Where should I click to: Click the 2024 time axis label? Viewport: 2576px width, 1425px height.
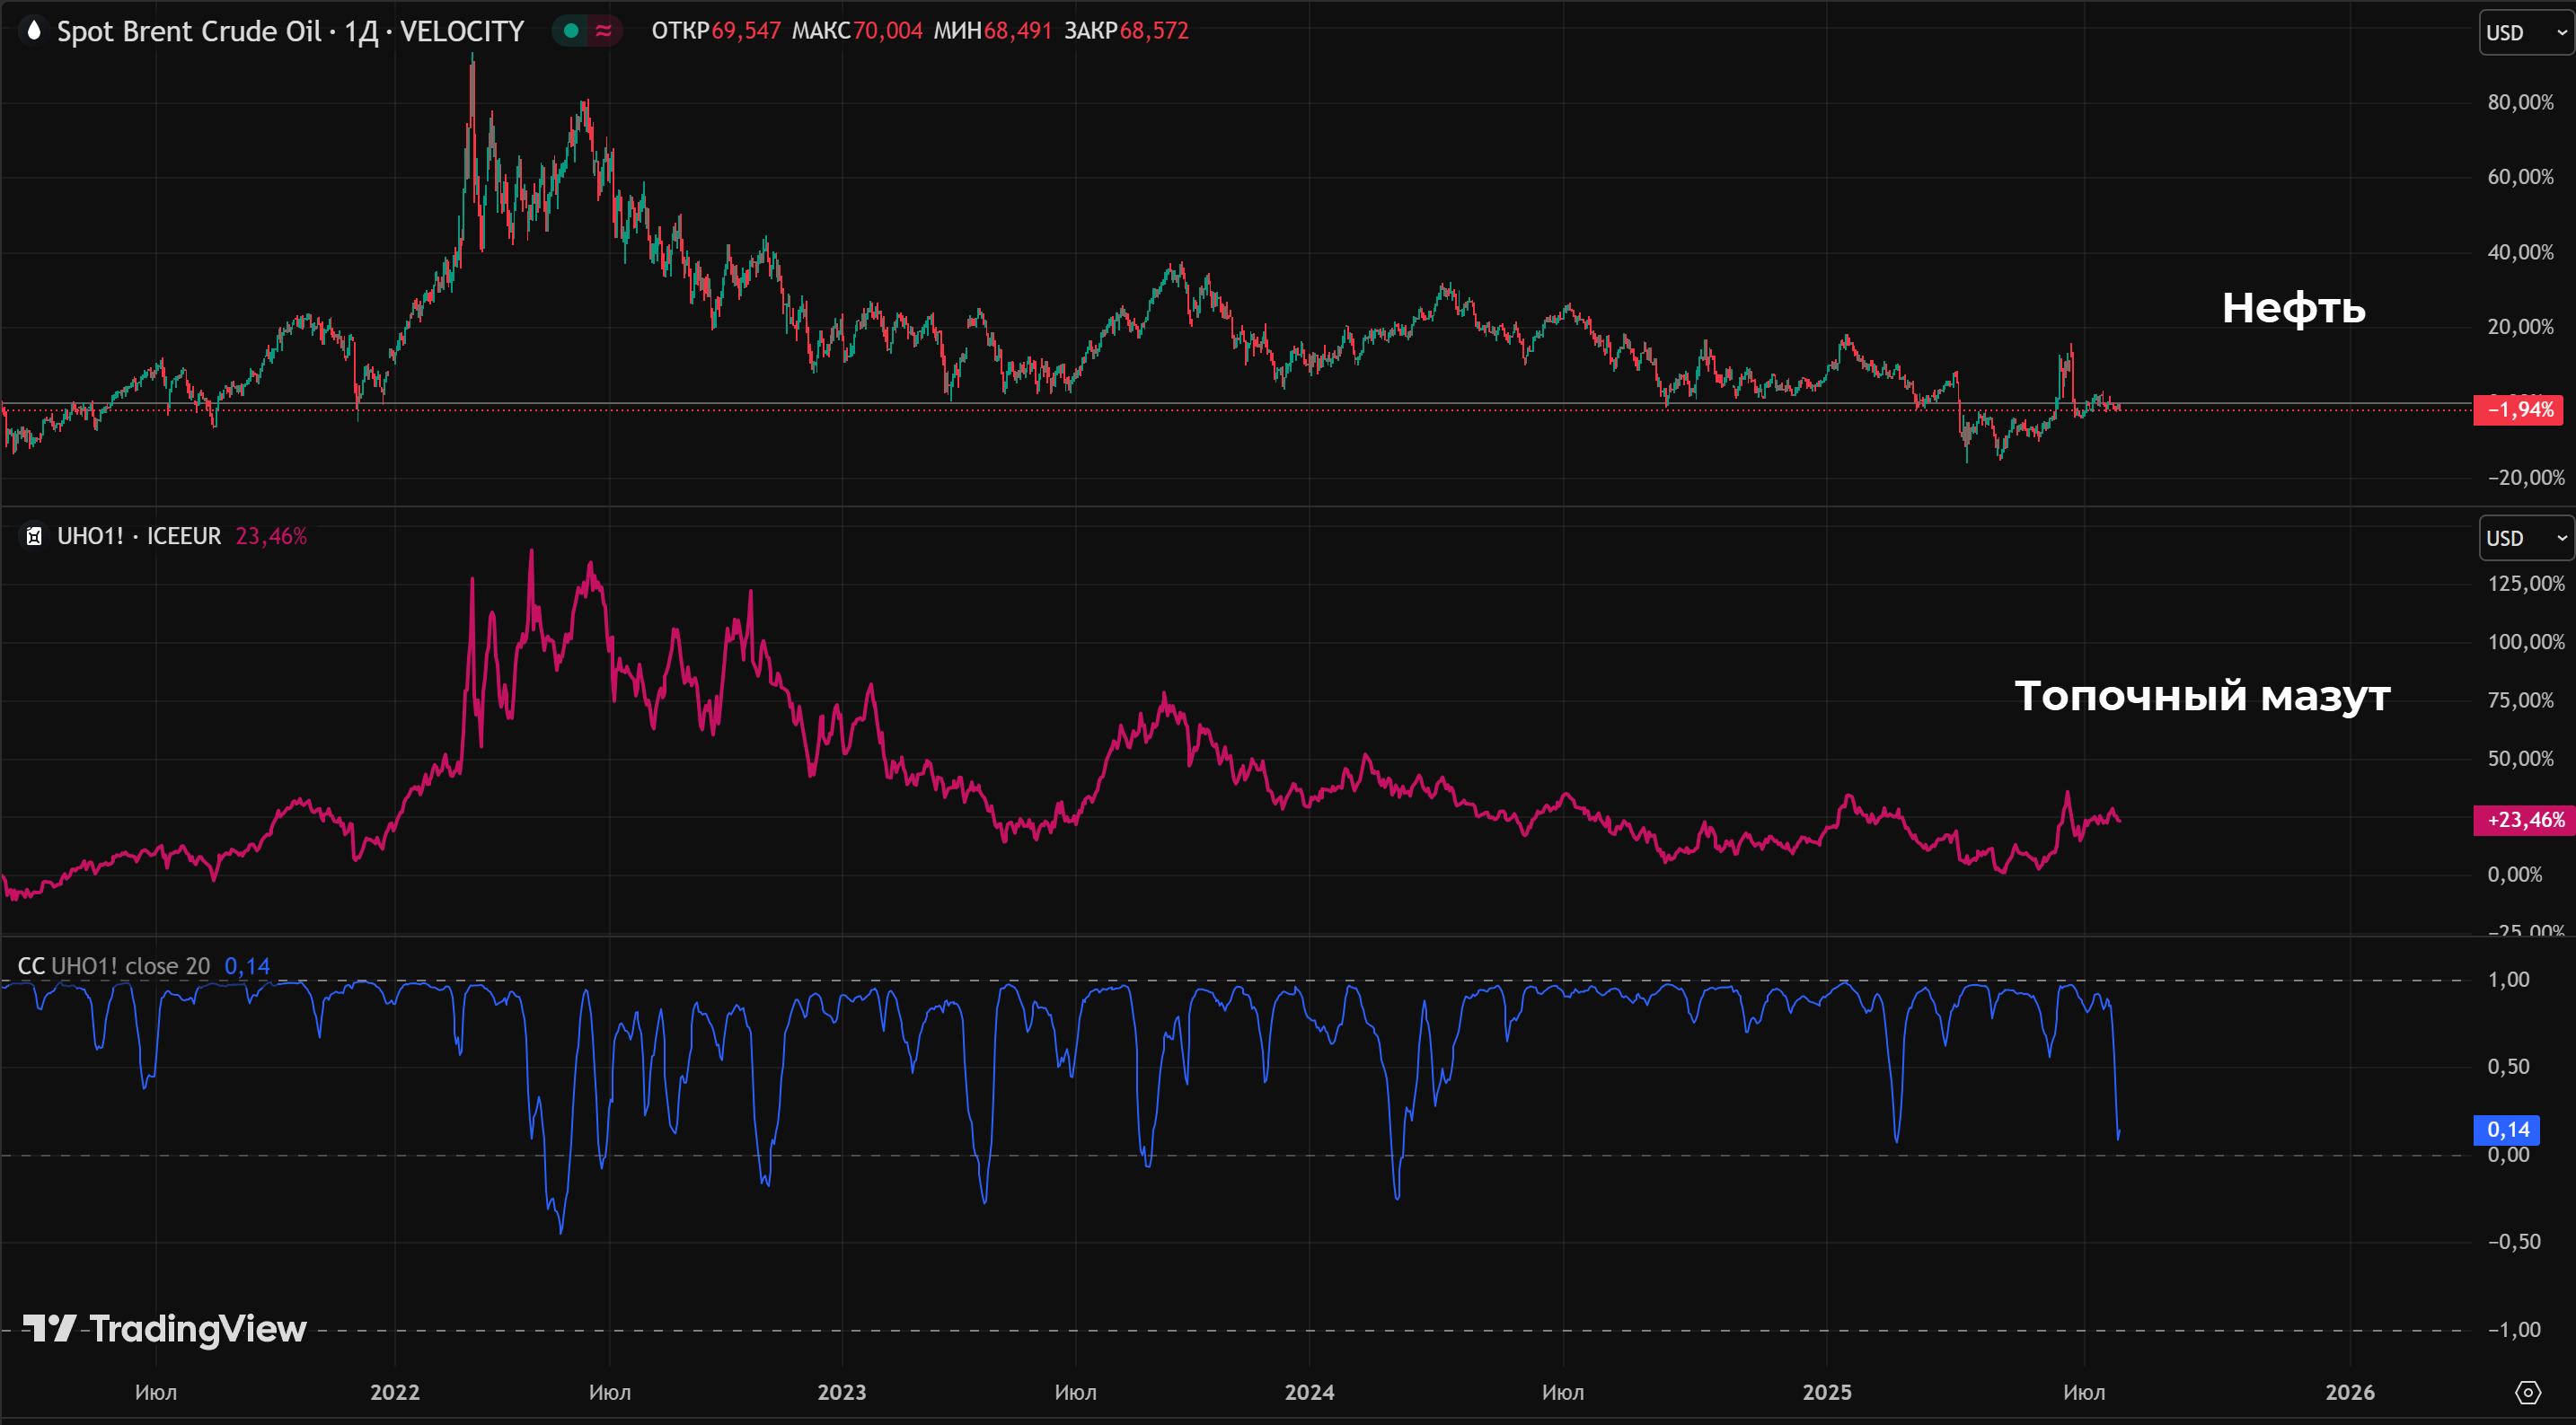pos(1309,1392)
